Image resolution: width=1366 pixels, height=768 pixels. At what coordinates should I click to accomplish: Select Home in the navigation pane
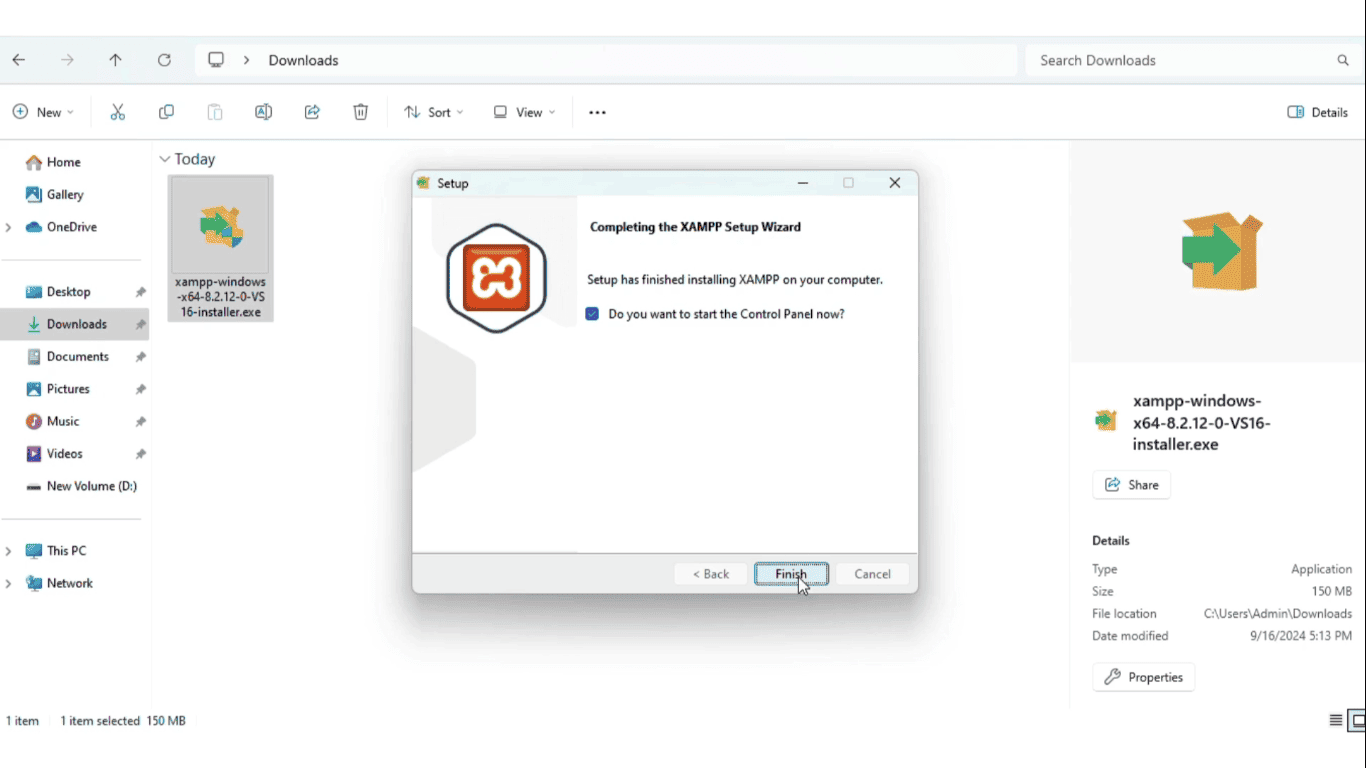(x=63, y=162)
